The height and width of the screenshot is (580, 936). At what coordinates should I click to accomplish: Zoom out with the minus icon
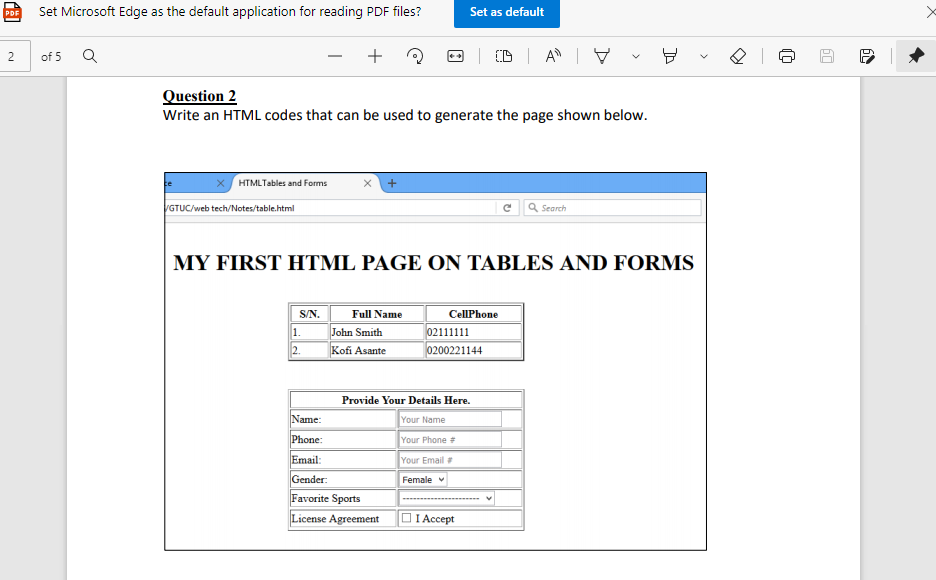[335, 57]
